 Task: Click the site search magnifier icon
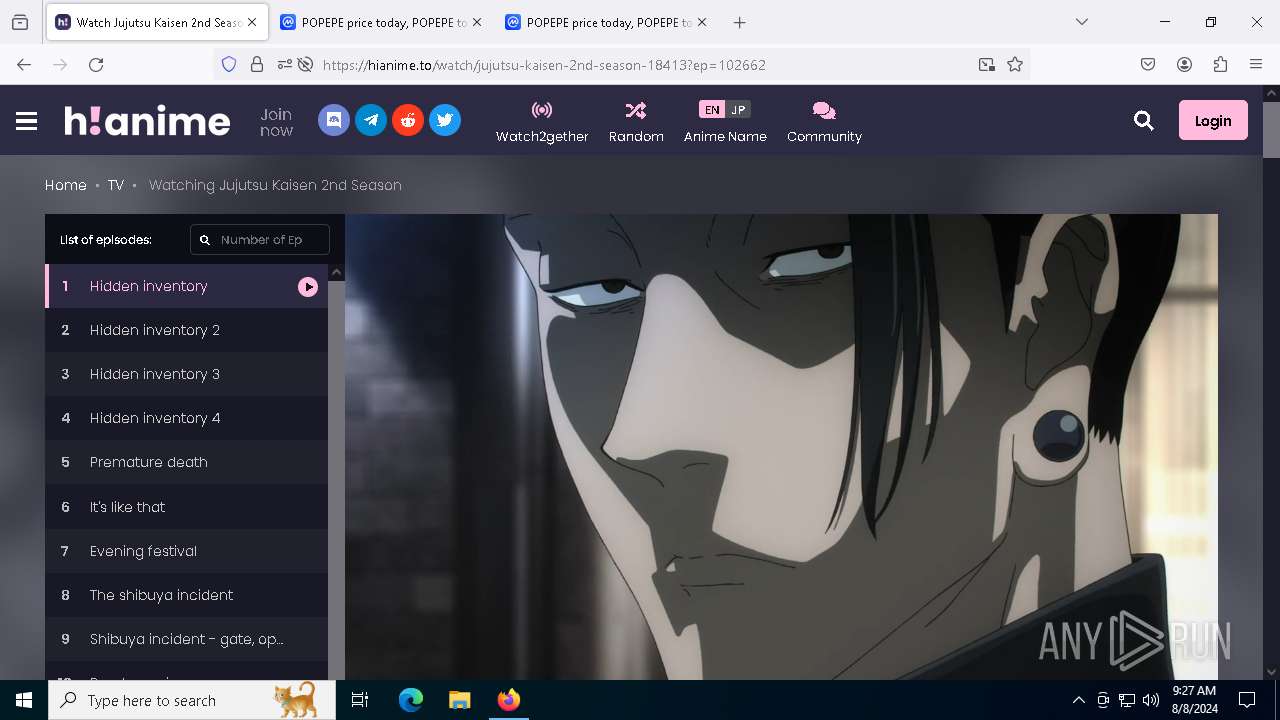1144,121
